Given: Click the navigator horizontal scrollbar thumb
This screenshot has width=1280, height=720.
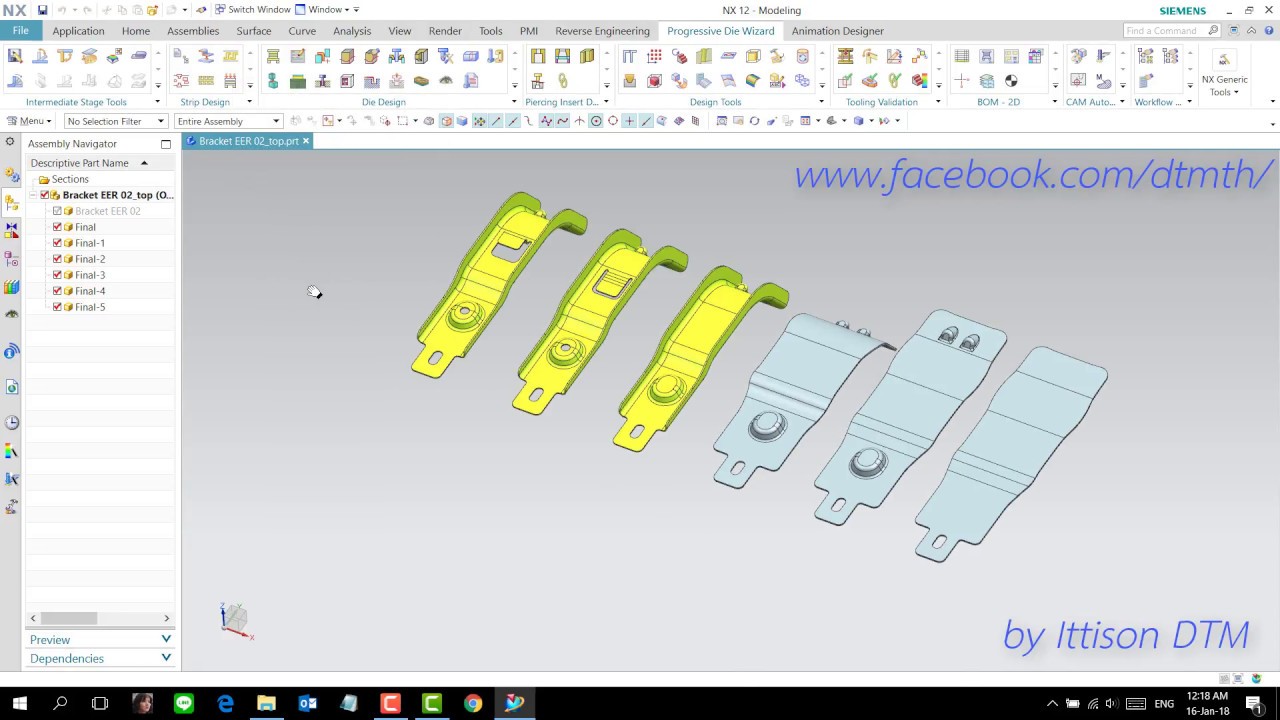Looking at the screenshot, I should (x=68, y=618).
